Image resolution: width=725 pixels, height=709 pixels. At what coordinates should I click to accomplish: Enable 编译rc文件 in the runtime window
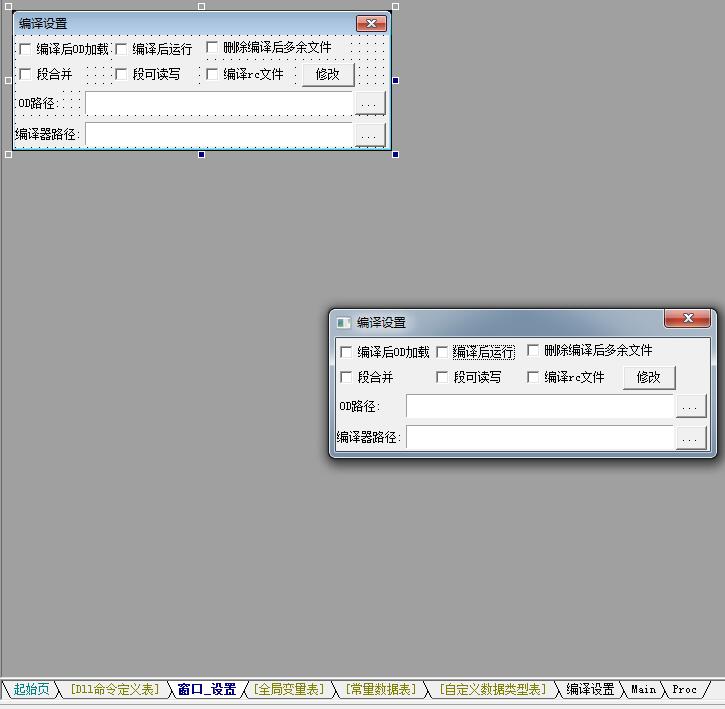[x=533, y=377]
